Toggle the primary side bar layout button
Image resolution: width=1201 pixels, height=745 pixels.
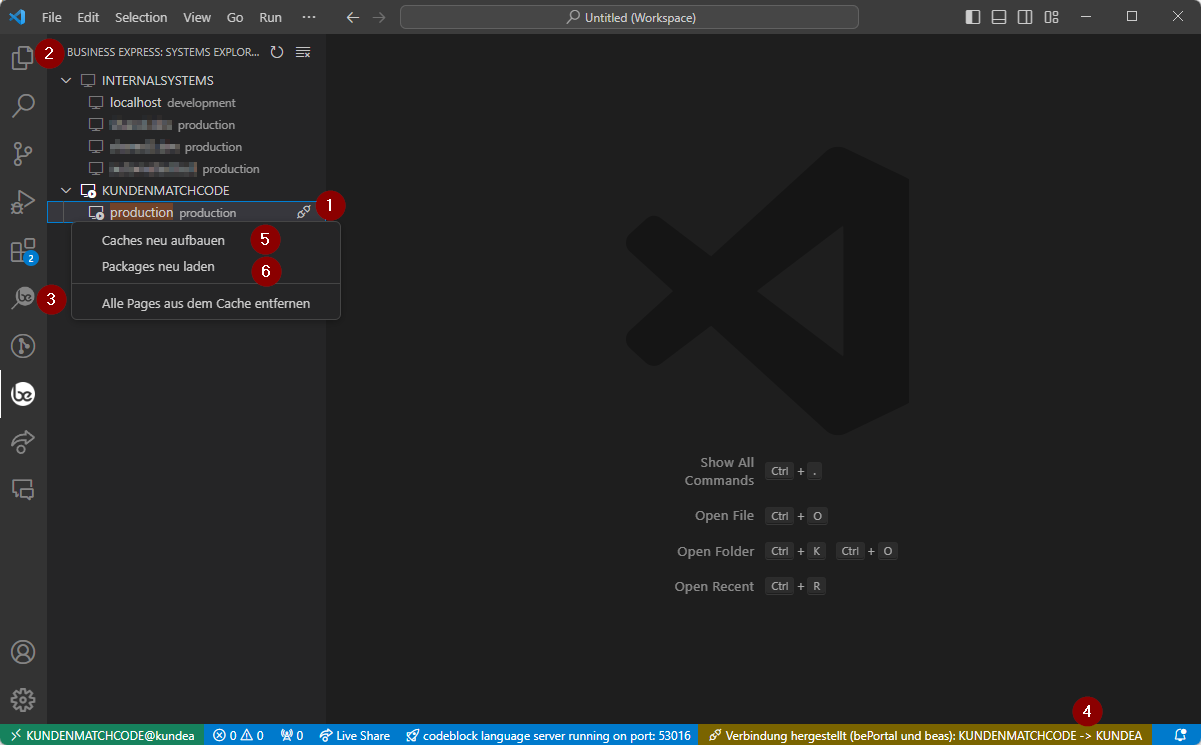click(973, 17)
